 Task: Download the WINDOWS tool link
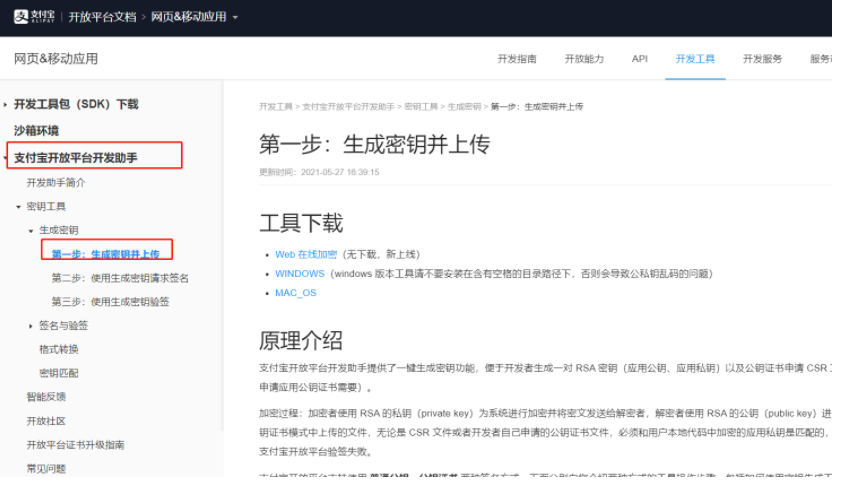300,274
